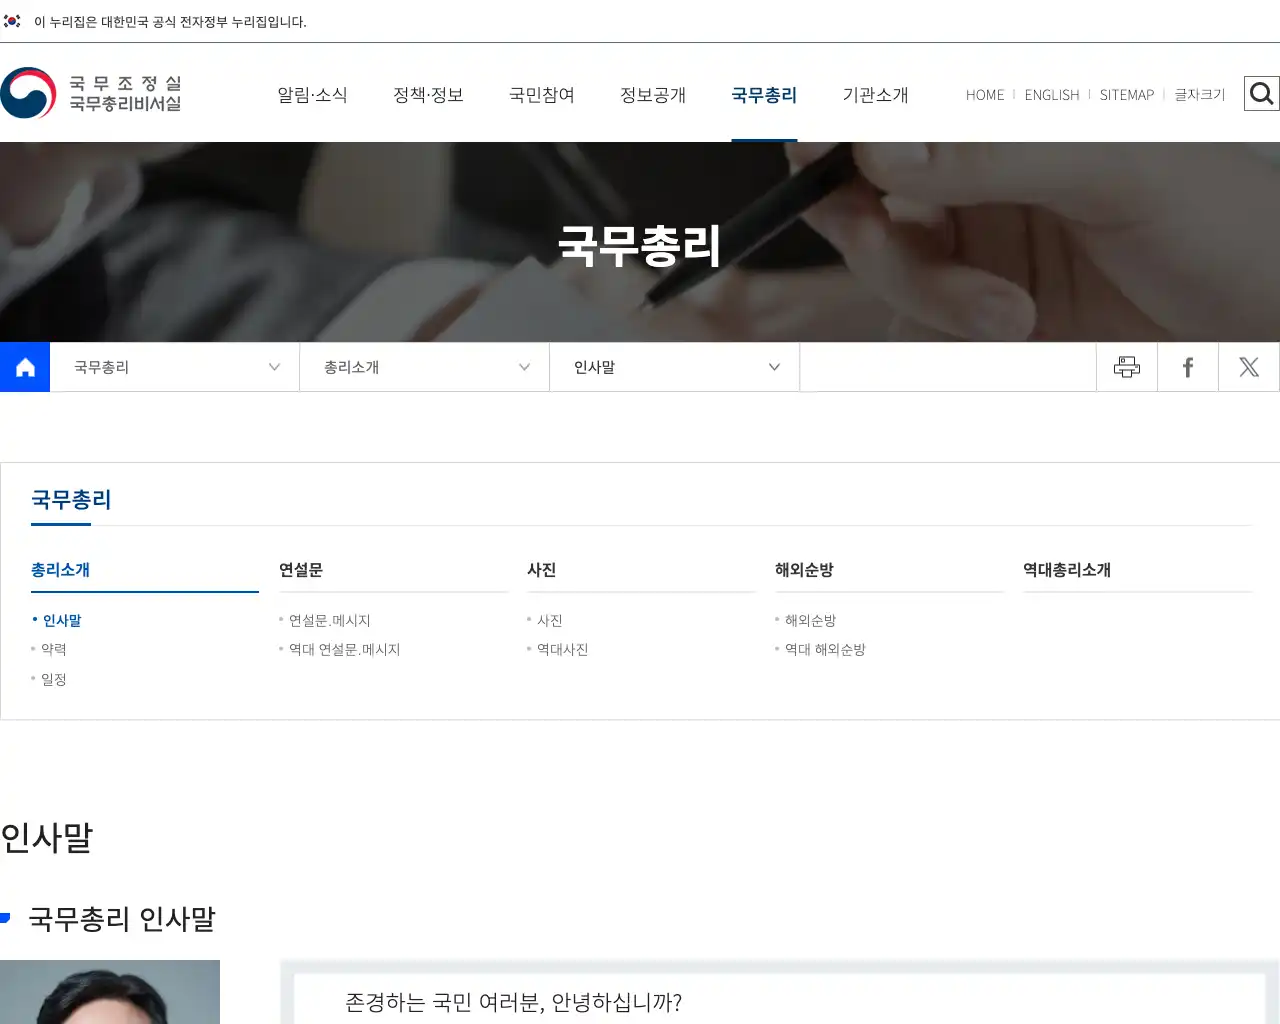Select the 총리소개 section heading
The width and height of the screenshot is (1280, 1024).
pos(61,570)
